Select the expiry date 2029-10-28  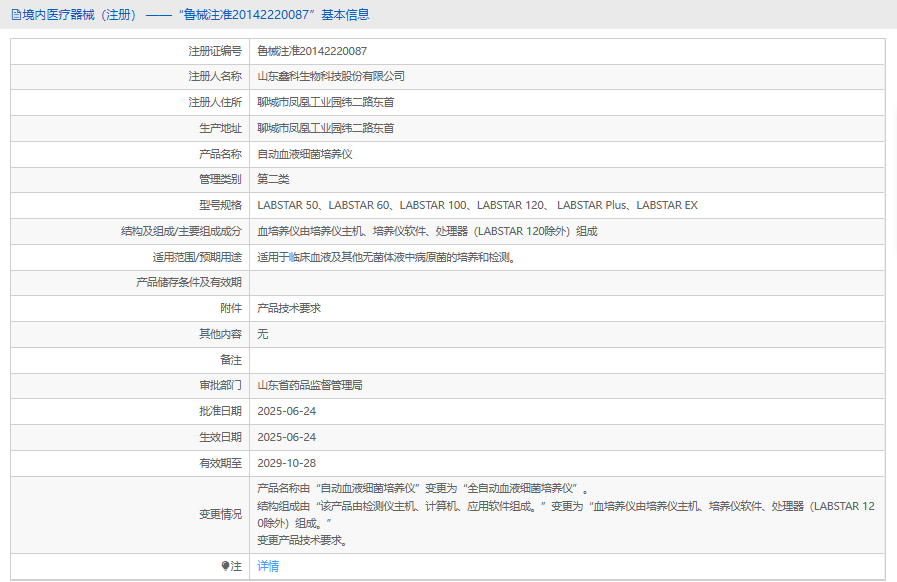click(x=287, y=463)
